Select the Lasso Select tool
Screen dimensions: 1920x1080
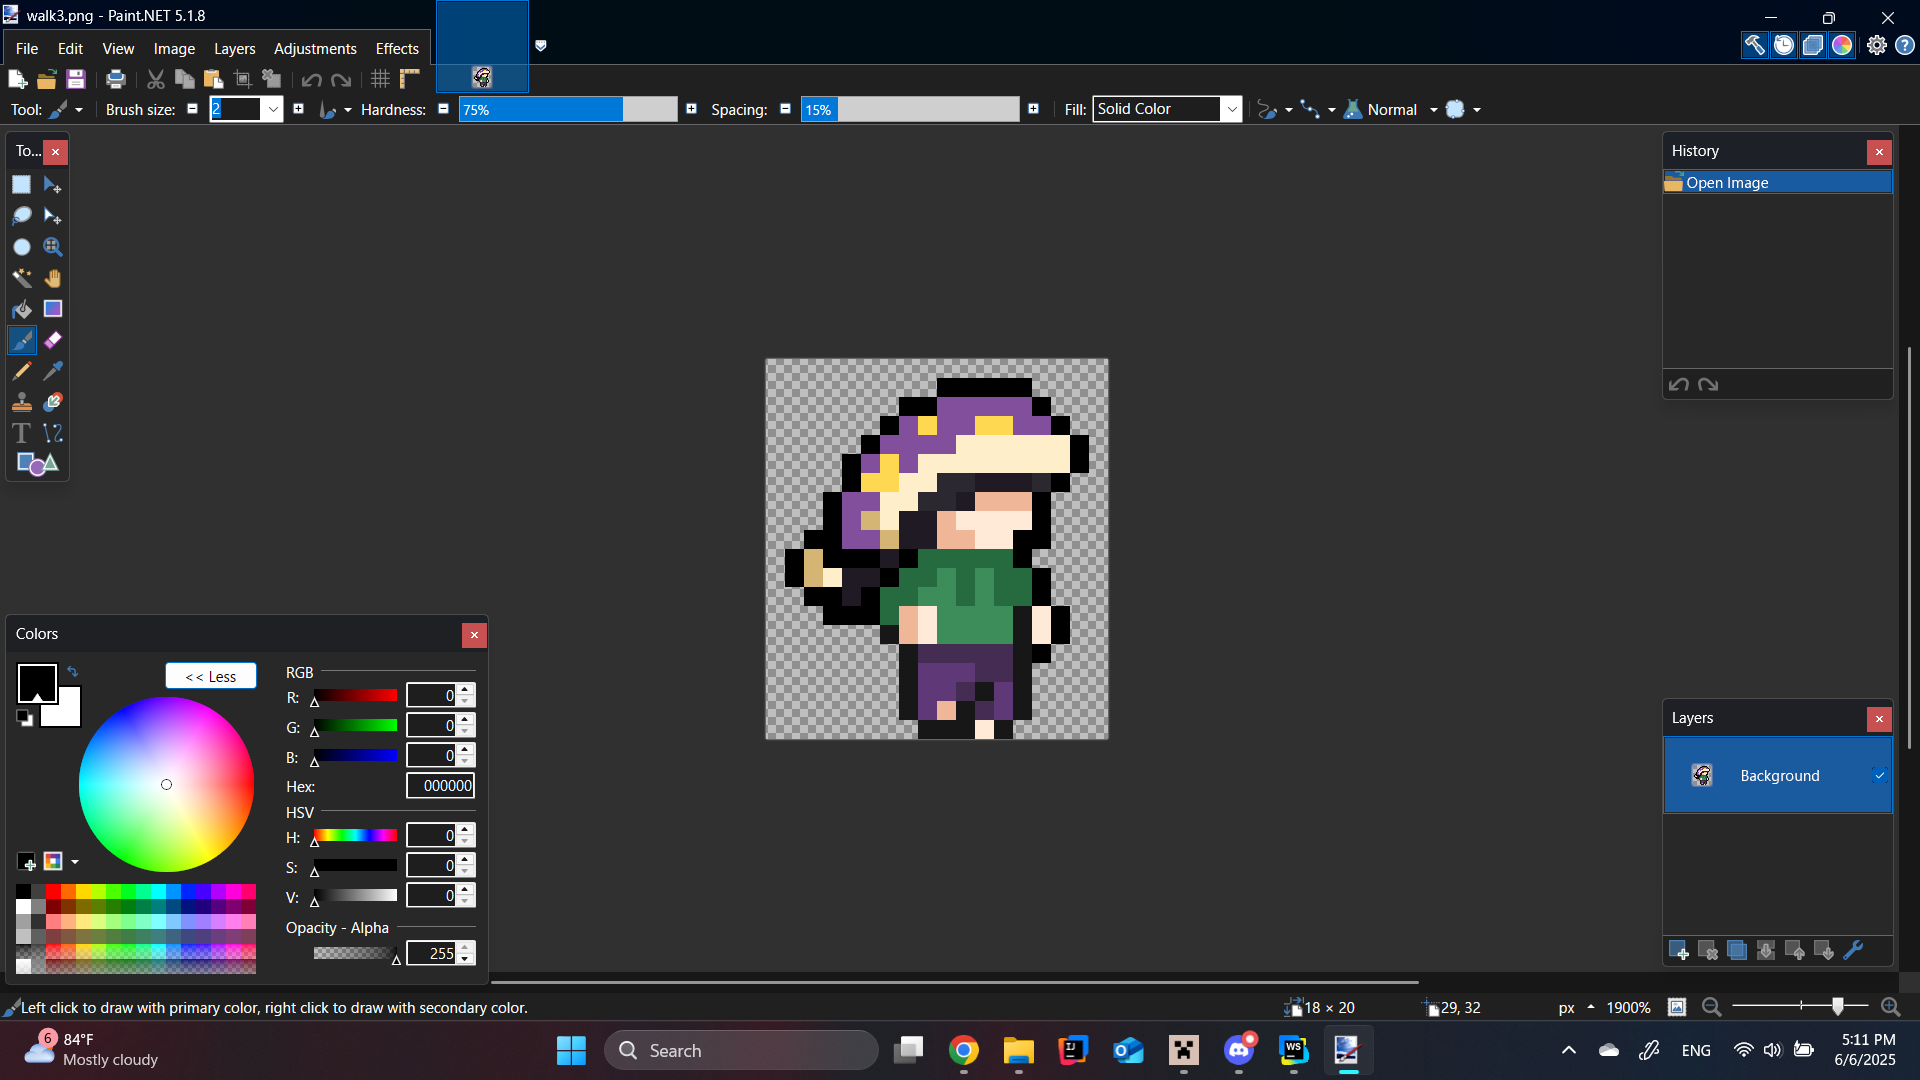[x=22, y=216]
